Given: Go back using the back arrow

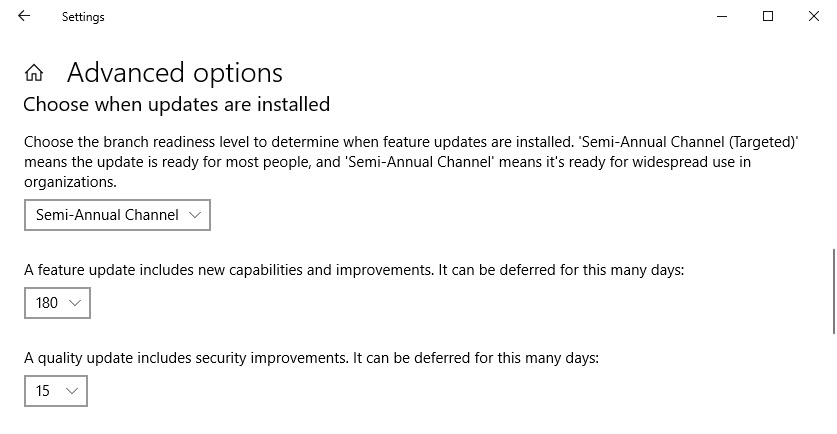Looking at the screenshot, I should pyautogui.click(x=24, y=17).
